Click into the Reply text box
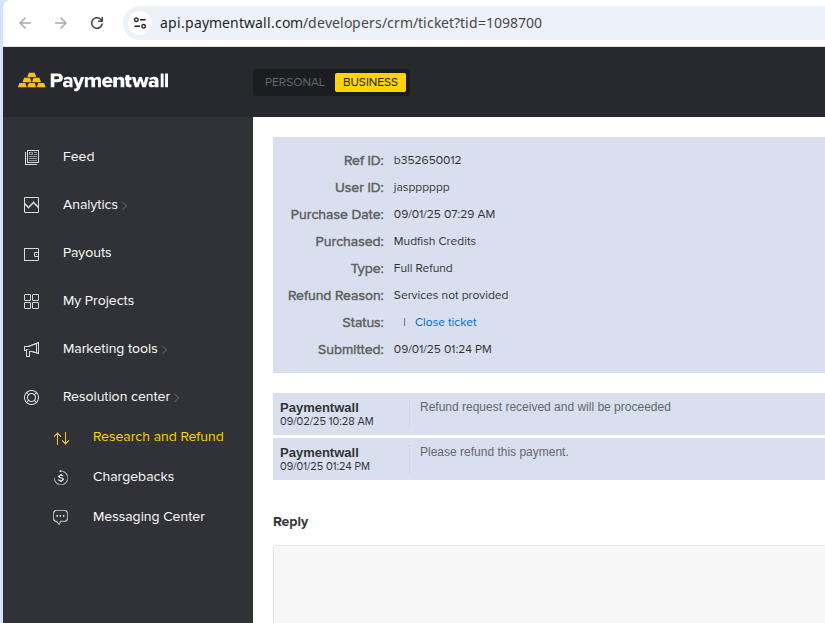The image size is (825, 623). click(549, 584)
